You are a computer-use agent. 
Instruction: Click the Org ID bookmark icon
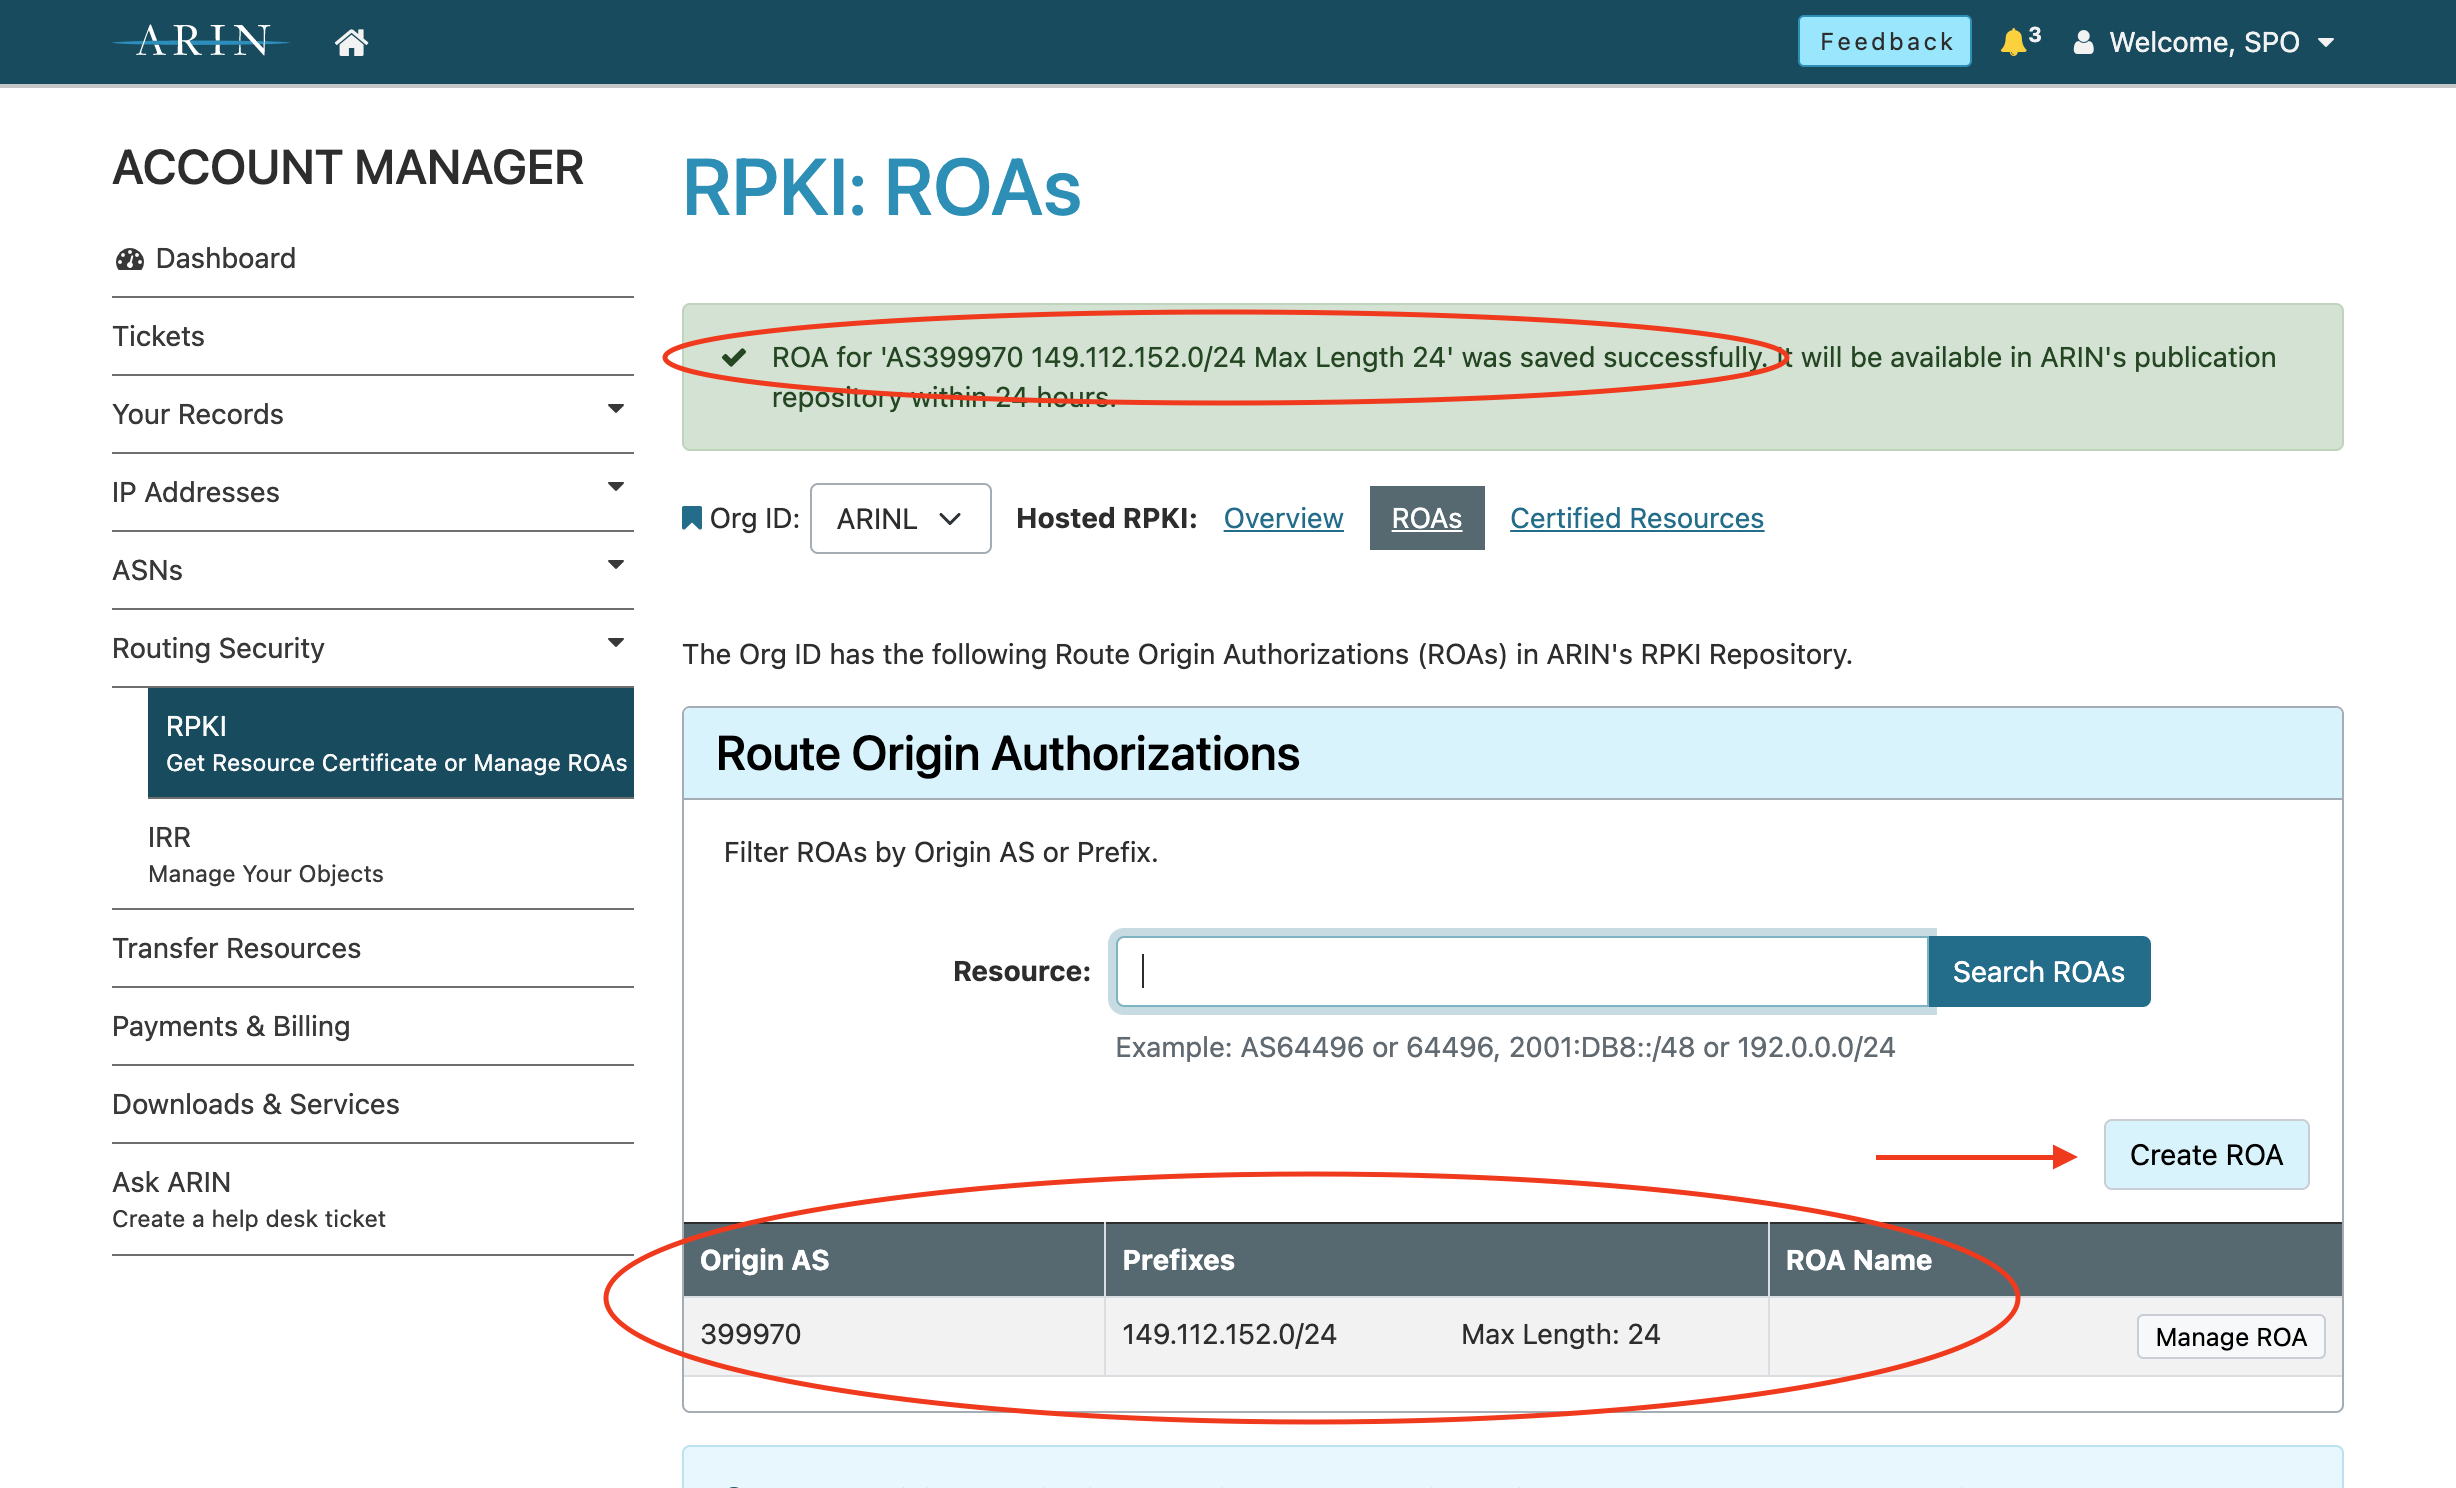click(x=691, y=518)
